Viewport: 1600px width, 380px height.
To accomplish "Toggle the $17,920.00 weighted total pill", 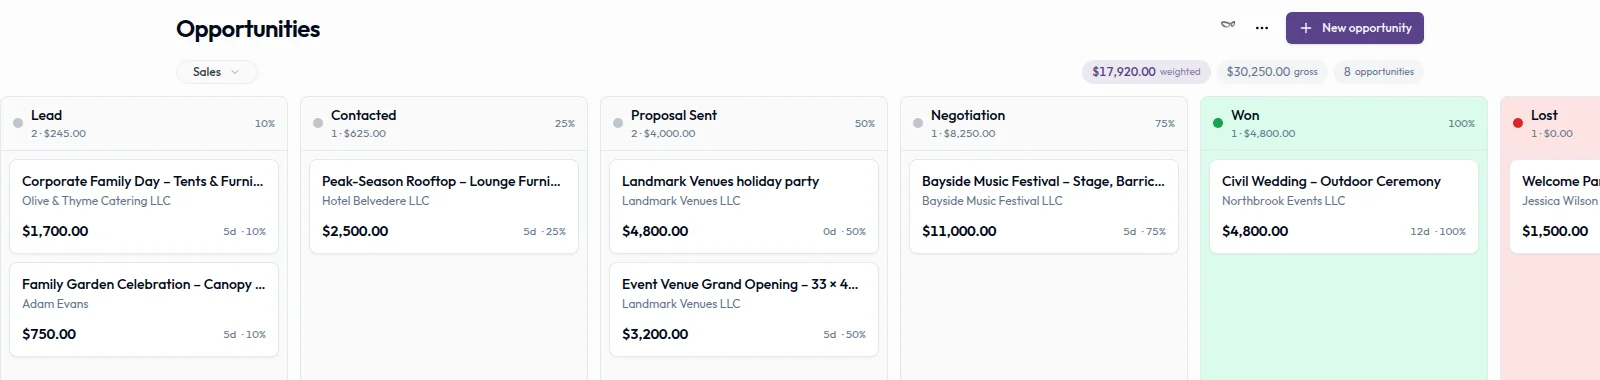I will coord(1146,72).
